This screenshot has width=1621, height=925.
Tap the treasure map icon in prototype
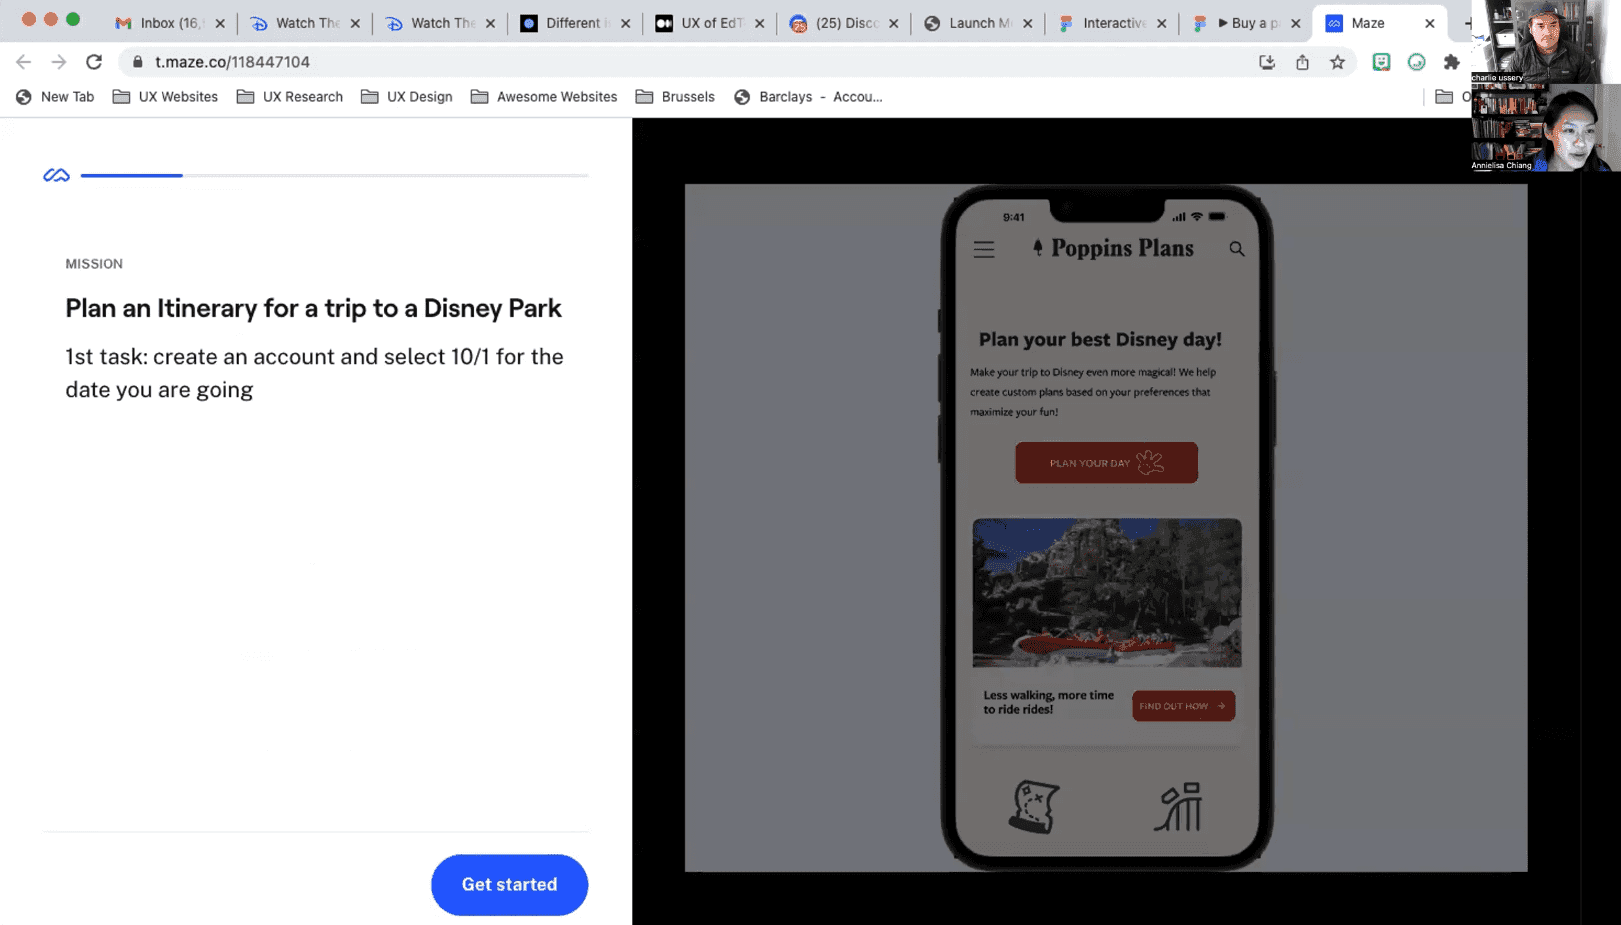click(x=1034, y=806)
